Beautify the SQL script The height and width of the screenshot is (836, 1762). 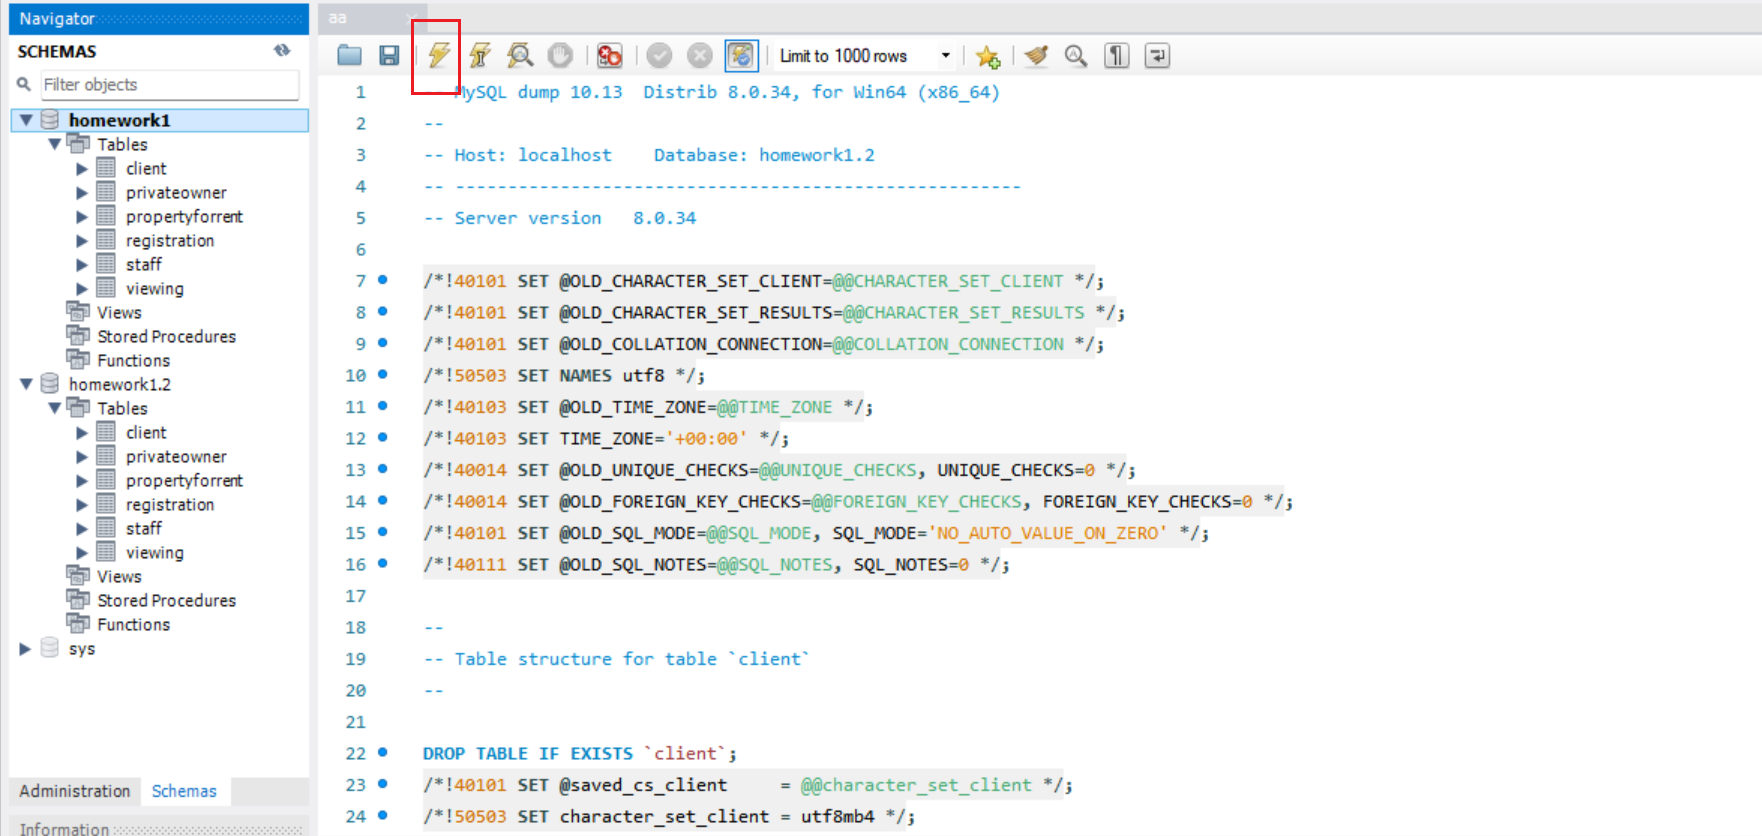pyautogui.click(x=1036, y=55)
